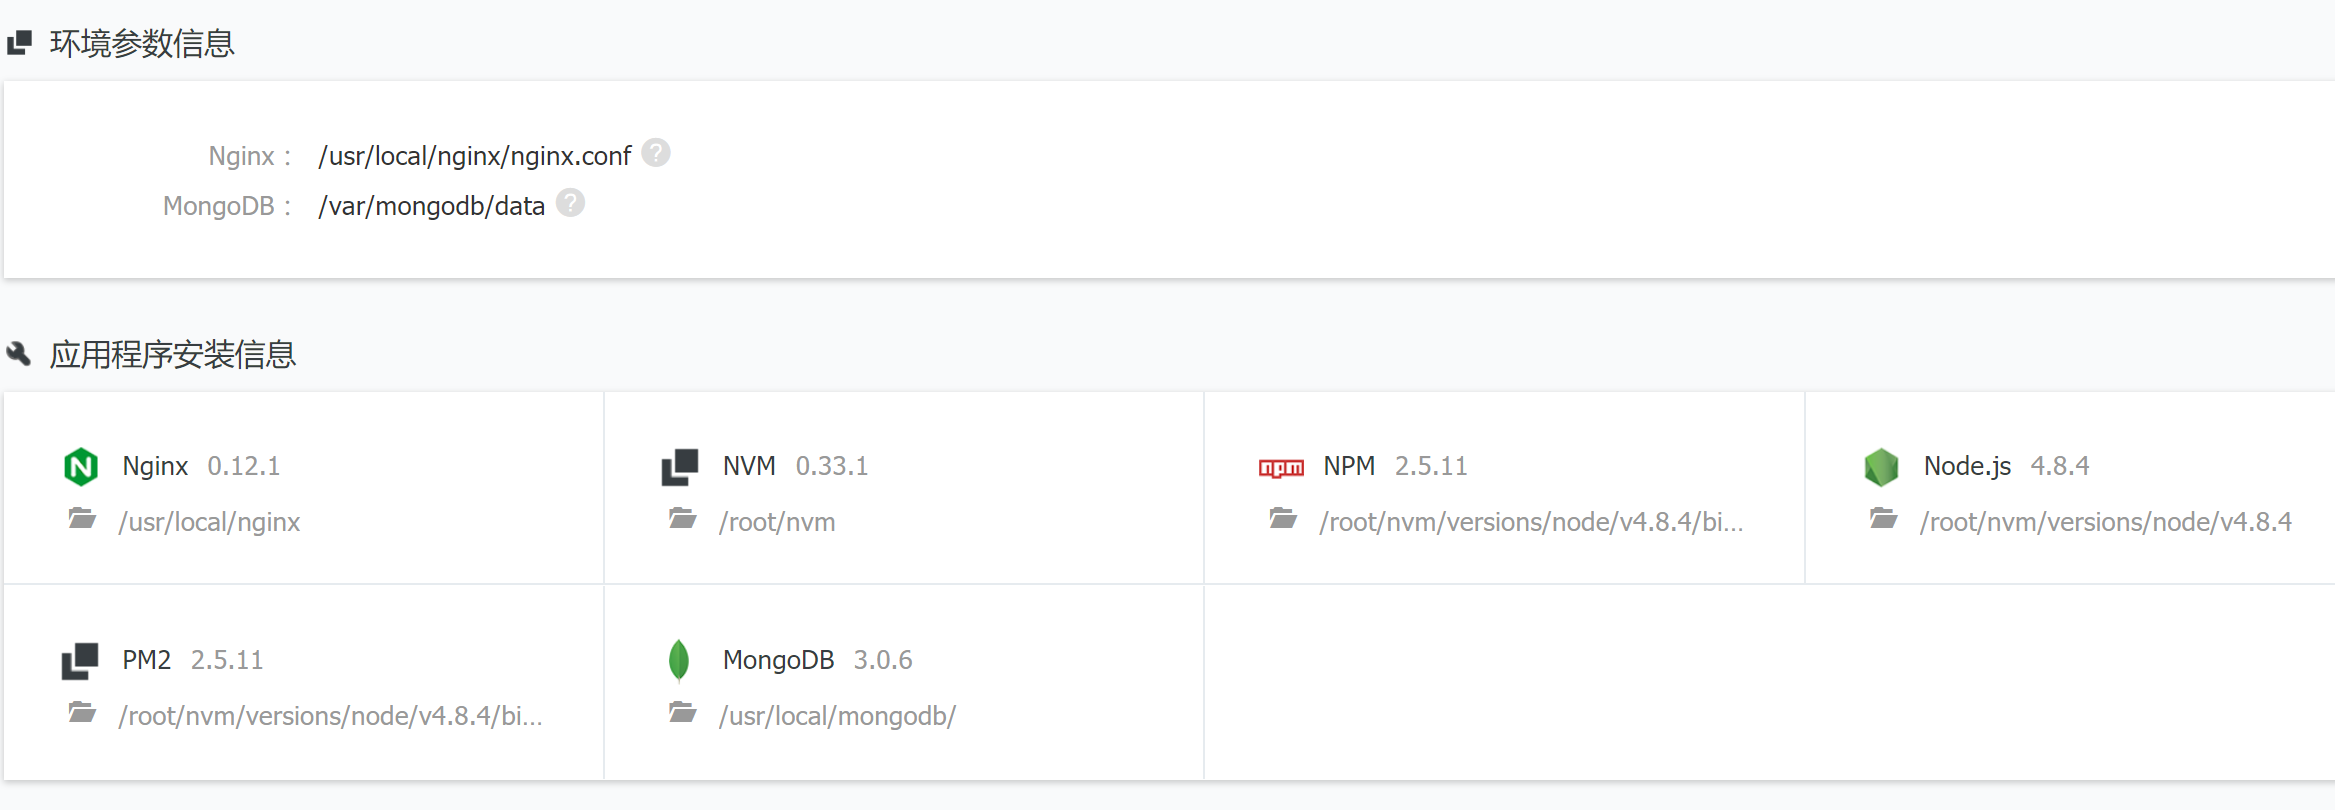Click the Nginx 0.12.1 version label
Screen dimensions: 2335x810
coord(243,466)
